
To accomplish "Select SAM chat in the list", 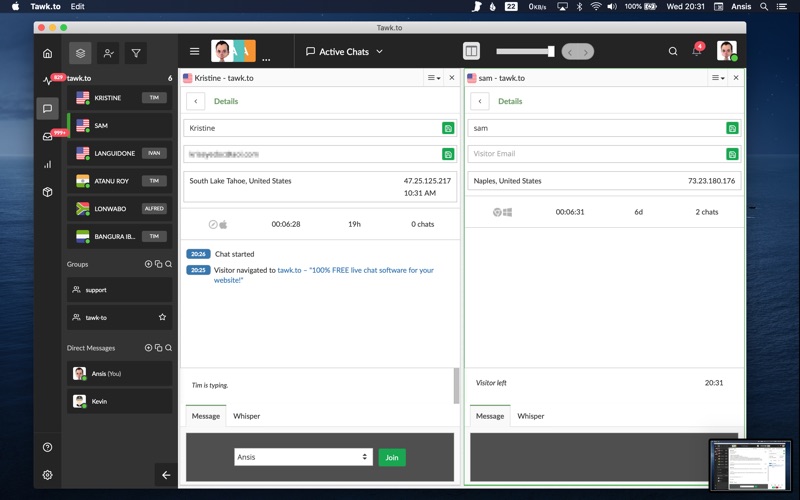I will [x=119, y=126].
